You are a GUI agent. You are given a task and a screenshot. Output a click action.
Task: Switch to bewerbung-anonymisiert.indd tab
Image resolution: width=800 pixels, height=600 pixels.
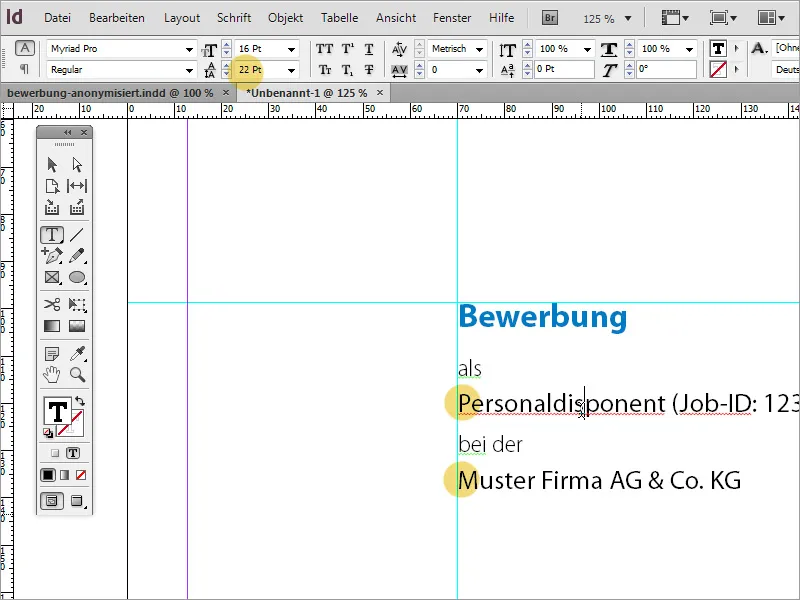click(x=110, y=93)
